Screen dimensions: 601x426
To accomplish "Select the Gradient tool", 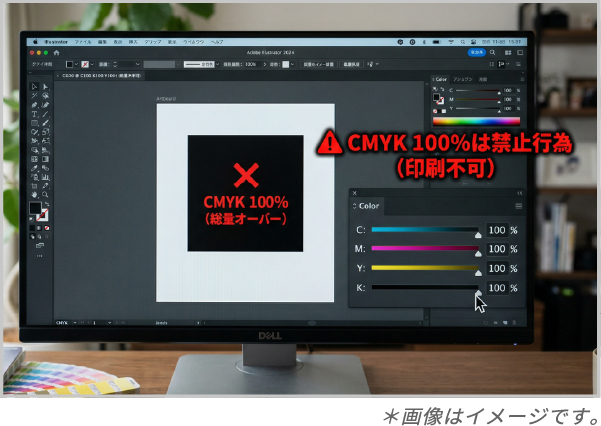I will 46,159.
